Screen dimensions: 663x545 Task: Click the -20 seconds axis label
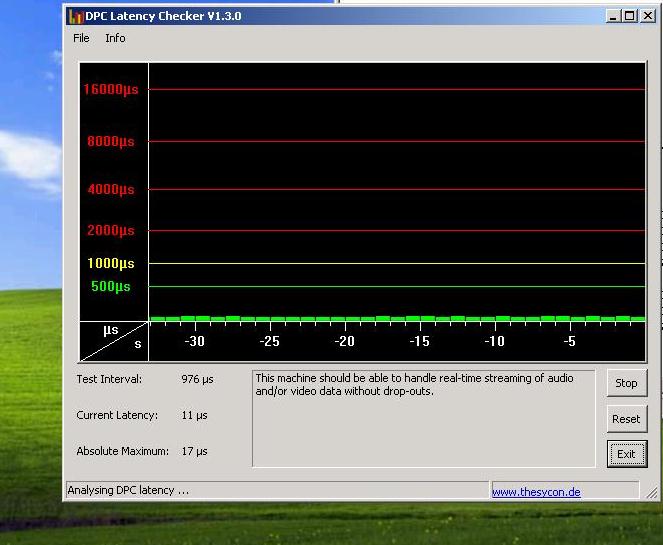pos(345,341)
